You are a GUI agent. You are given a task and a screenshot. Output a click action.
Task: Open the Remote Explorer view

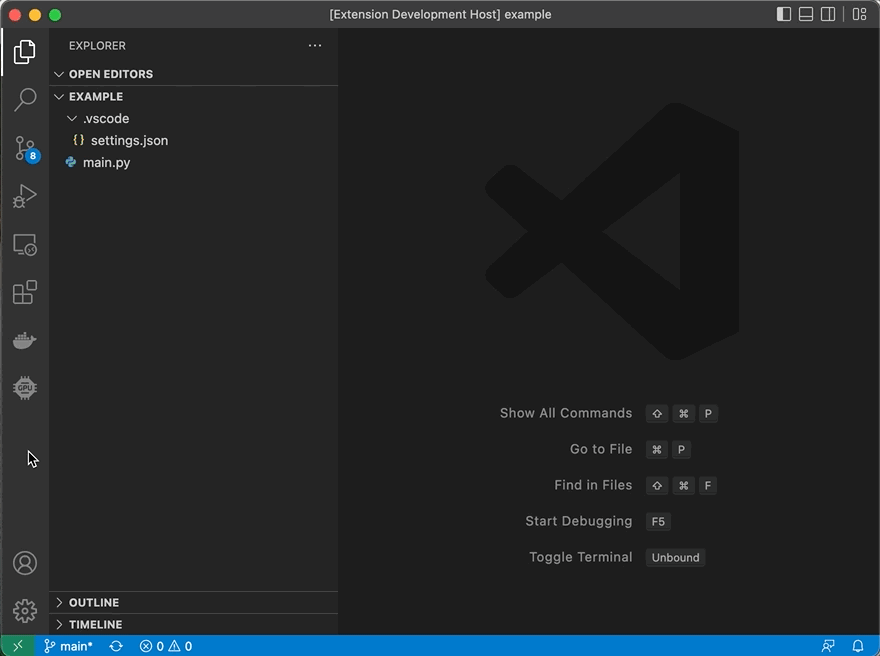click(25, 245)
